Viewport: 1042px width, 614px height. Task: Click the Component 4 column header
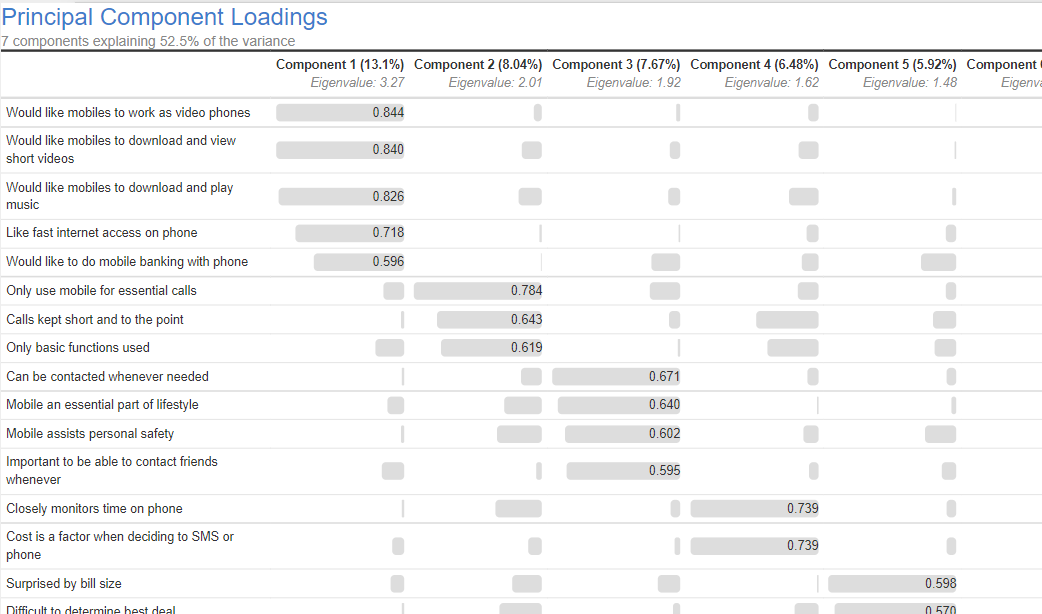pos(754,64)
